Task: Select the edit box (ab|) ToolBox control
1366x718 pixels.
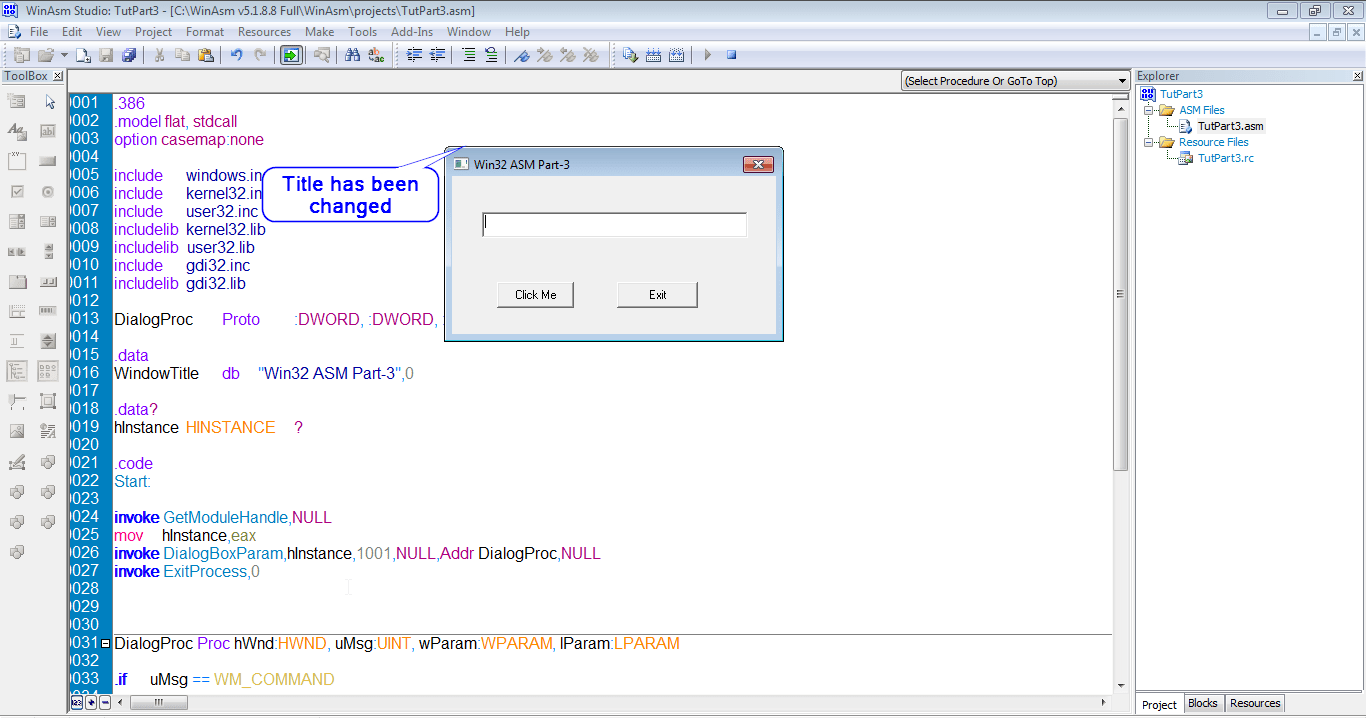Action: point(48,131)
